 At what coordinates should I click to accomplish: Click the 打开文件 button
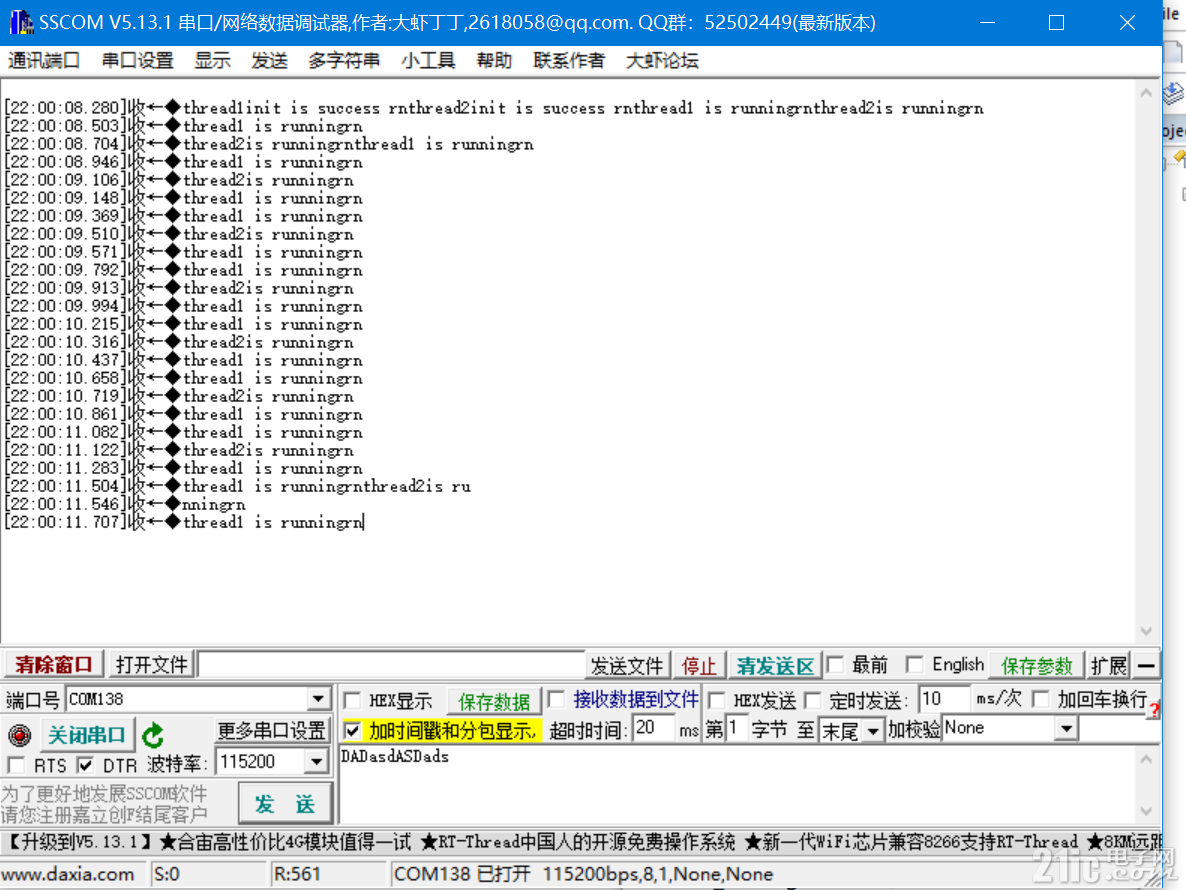(x=151, y=665)
